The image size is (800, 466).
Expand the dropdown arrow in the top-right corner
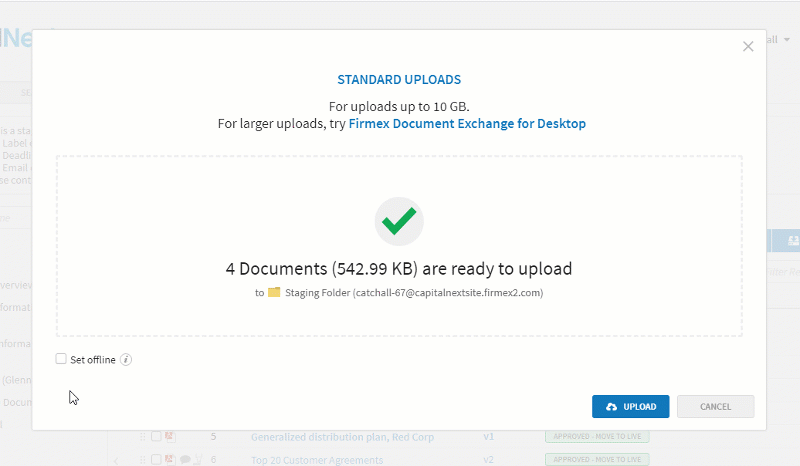pos(787,40)
